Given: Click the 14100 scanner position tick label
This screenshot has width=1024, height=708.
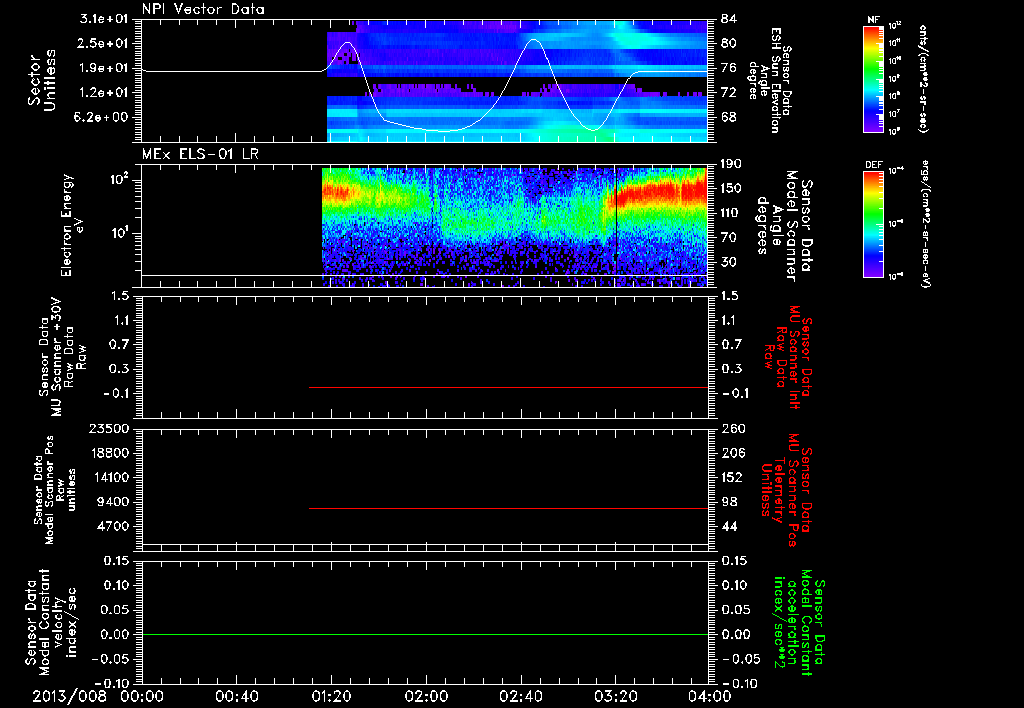Looking at the screenshot, I should coord(108,477).
